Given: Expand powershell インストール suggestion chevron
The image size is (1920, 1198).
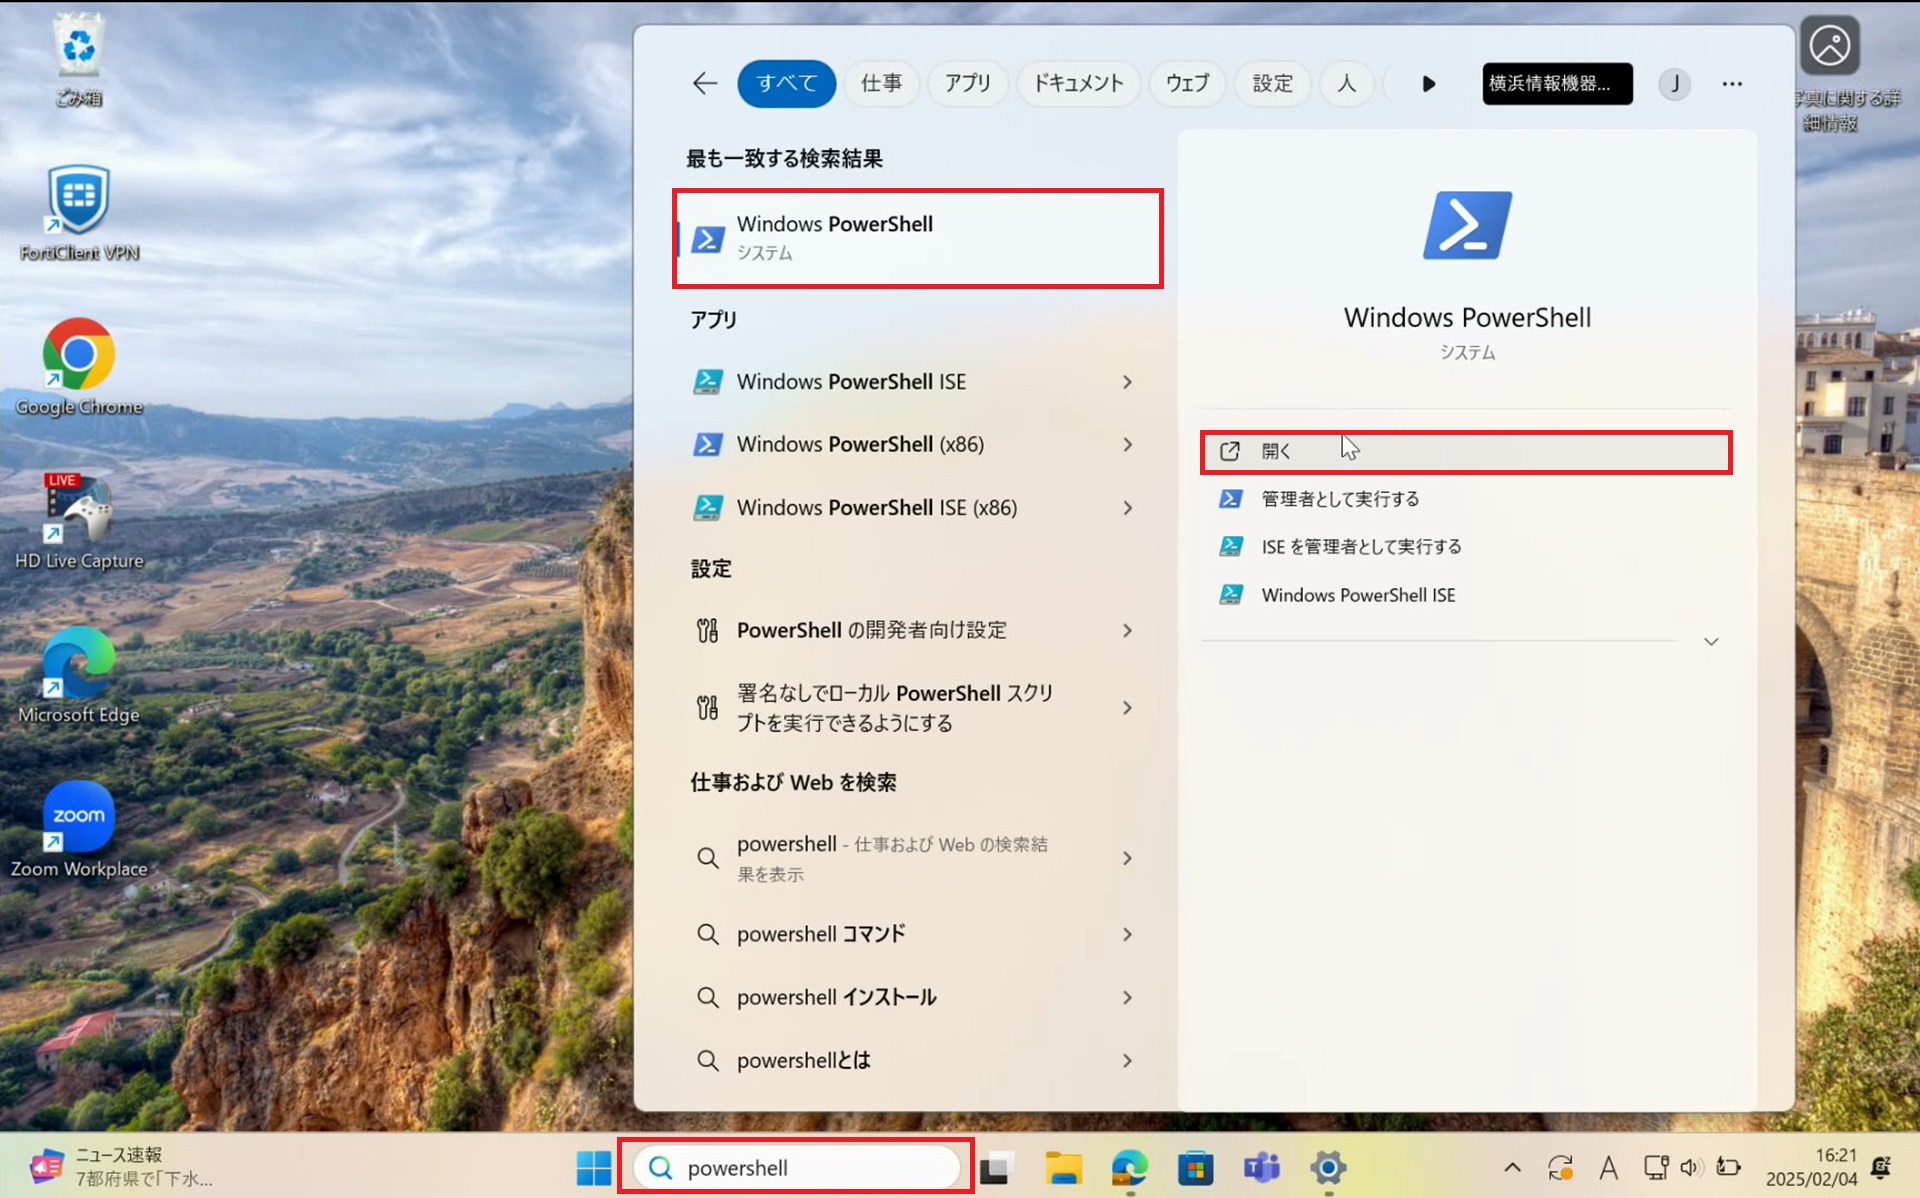Looking at the screenshot, I should coord(1127,997).
